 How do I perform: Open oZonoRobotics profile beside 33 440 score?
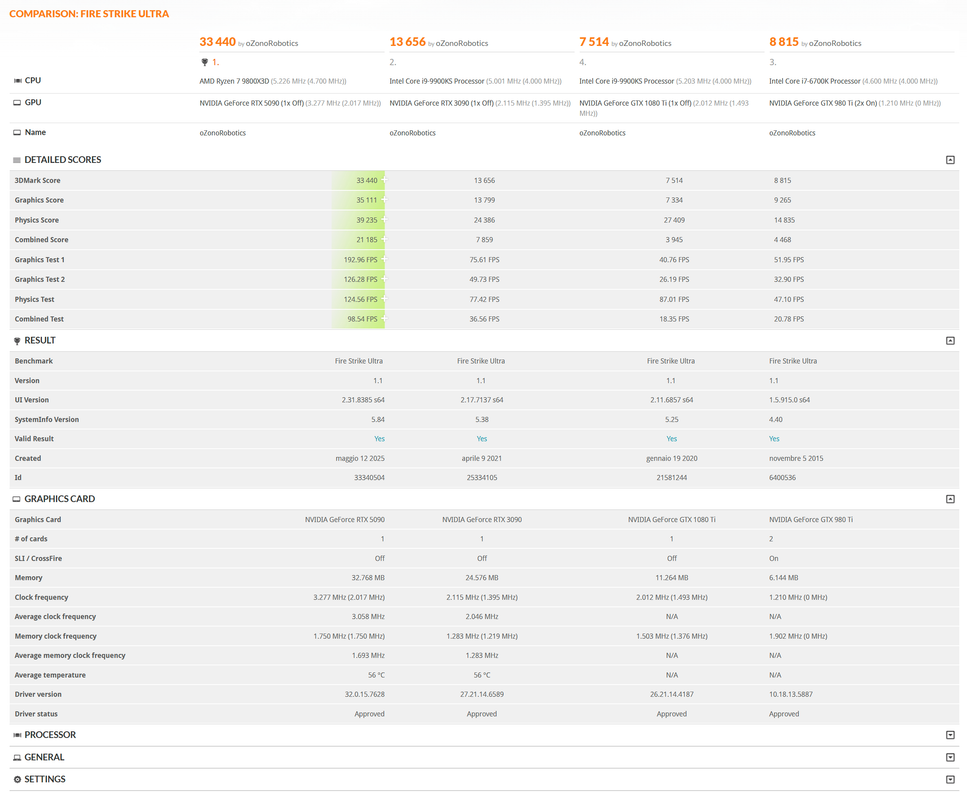click(272, 43)
